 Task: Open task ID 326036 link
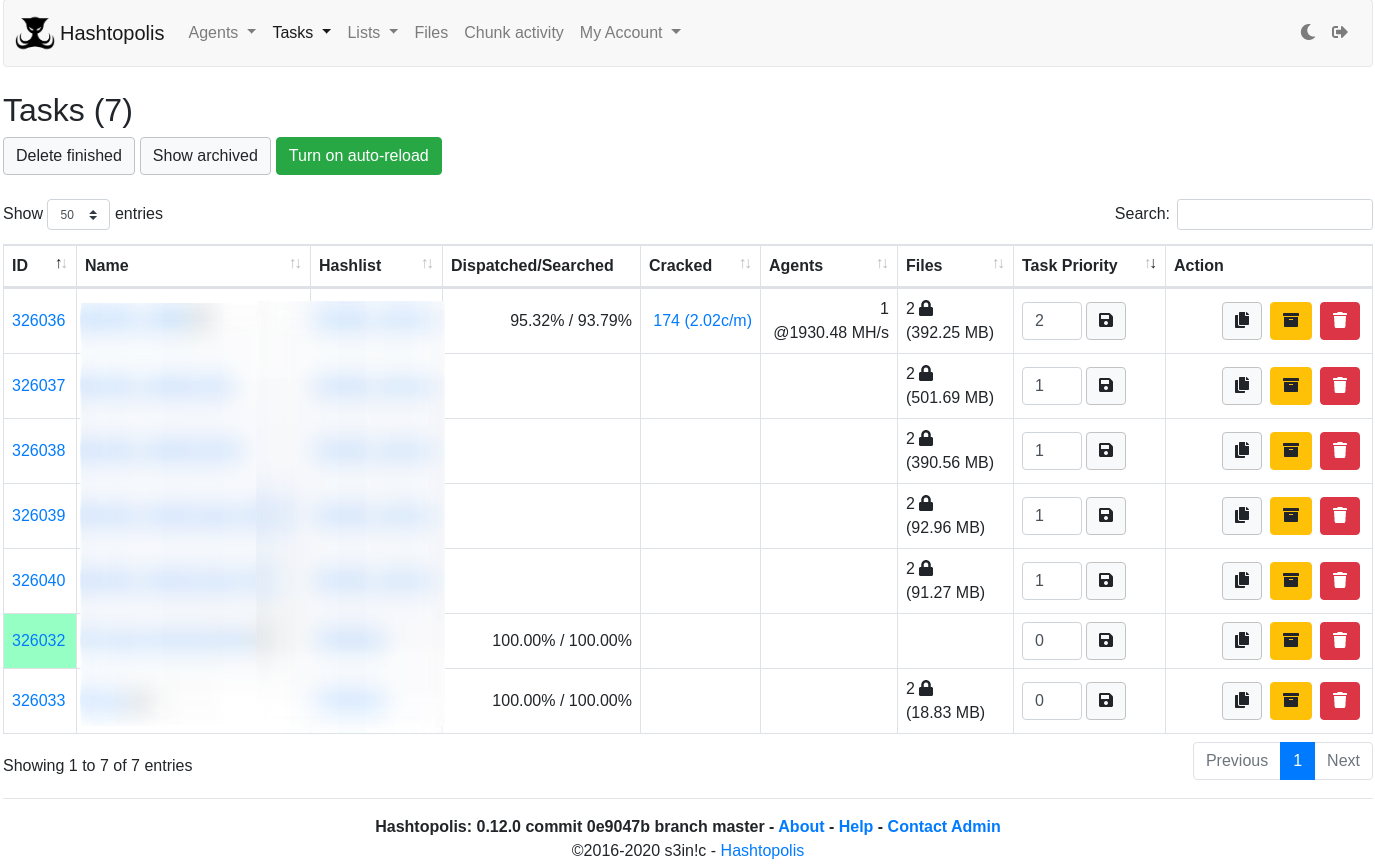pyautogui.click(x=38, y=321)
